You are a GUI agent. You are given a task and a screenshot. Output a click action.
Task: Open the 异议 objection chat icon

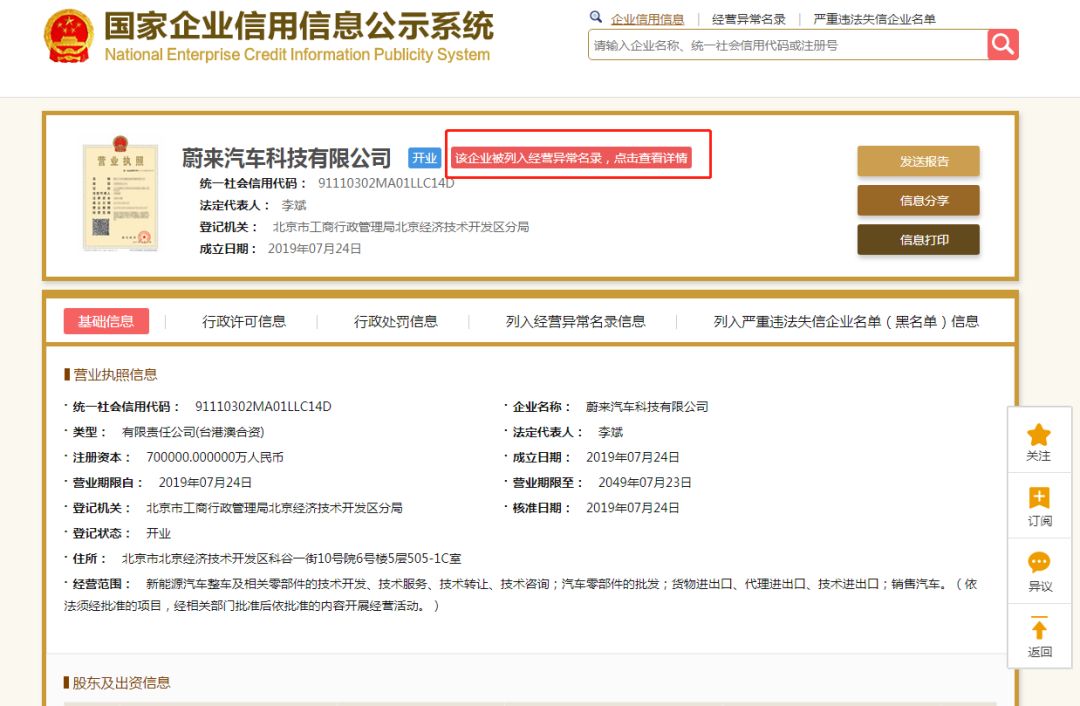[x=1039, y=563]
